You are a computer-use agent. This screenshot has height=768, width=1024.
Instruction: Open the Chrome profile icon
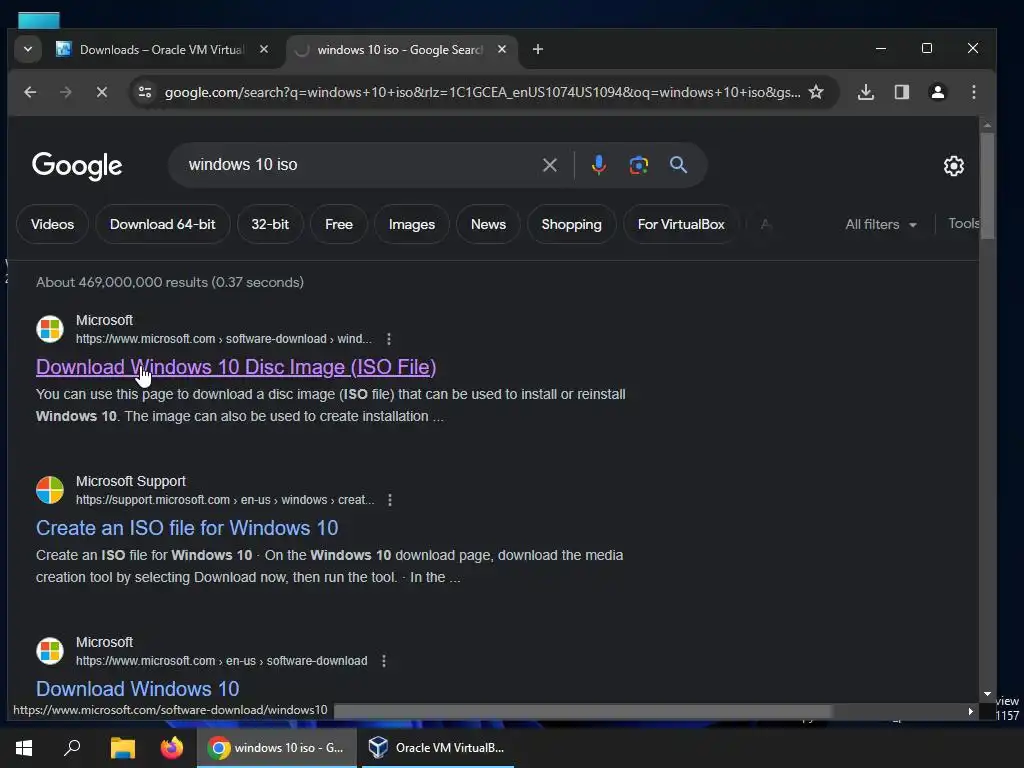click(x=937, y=92)
